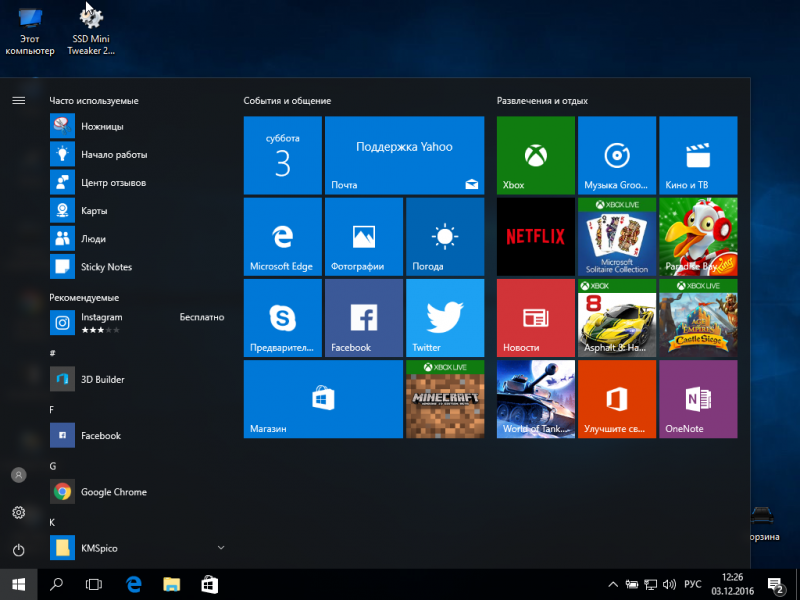Screen dimensions: 800x600
Task: Open Task View on the taskbar
Action: (94, 584)
